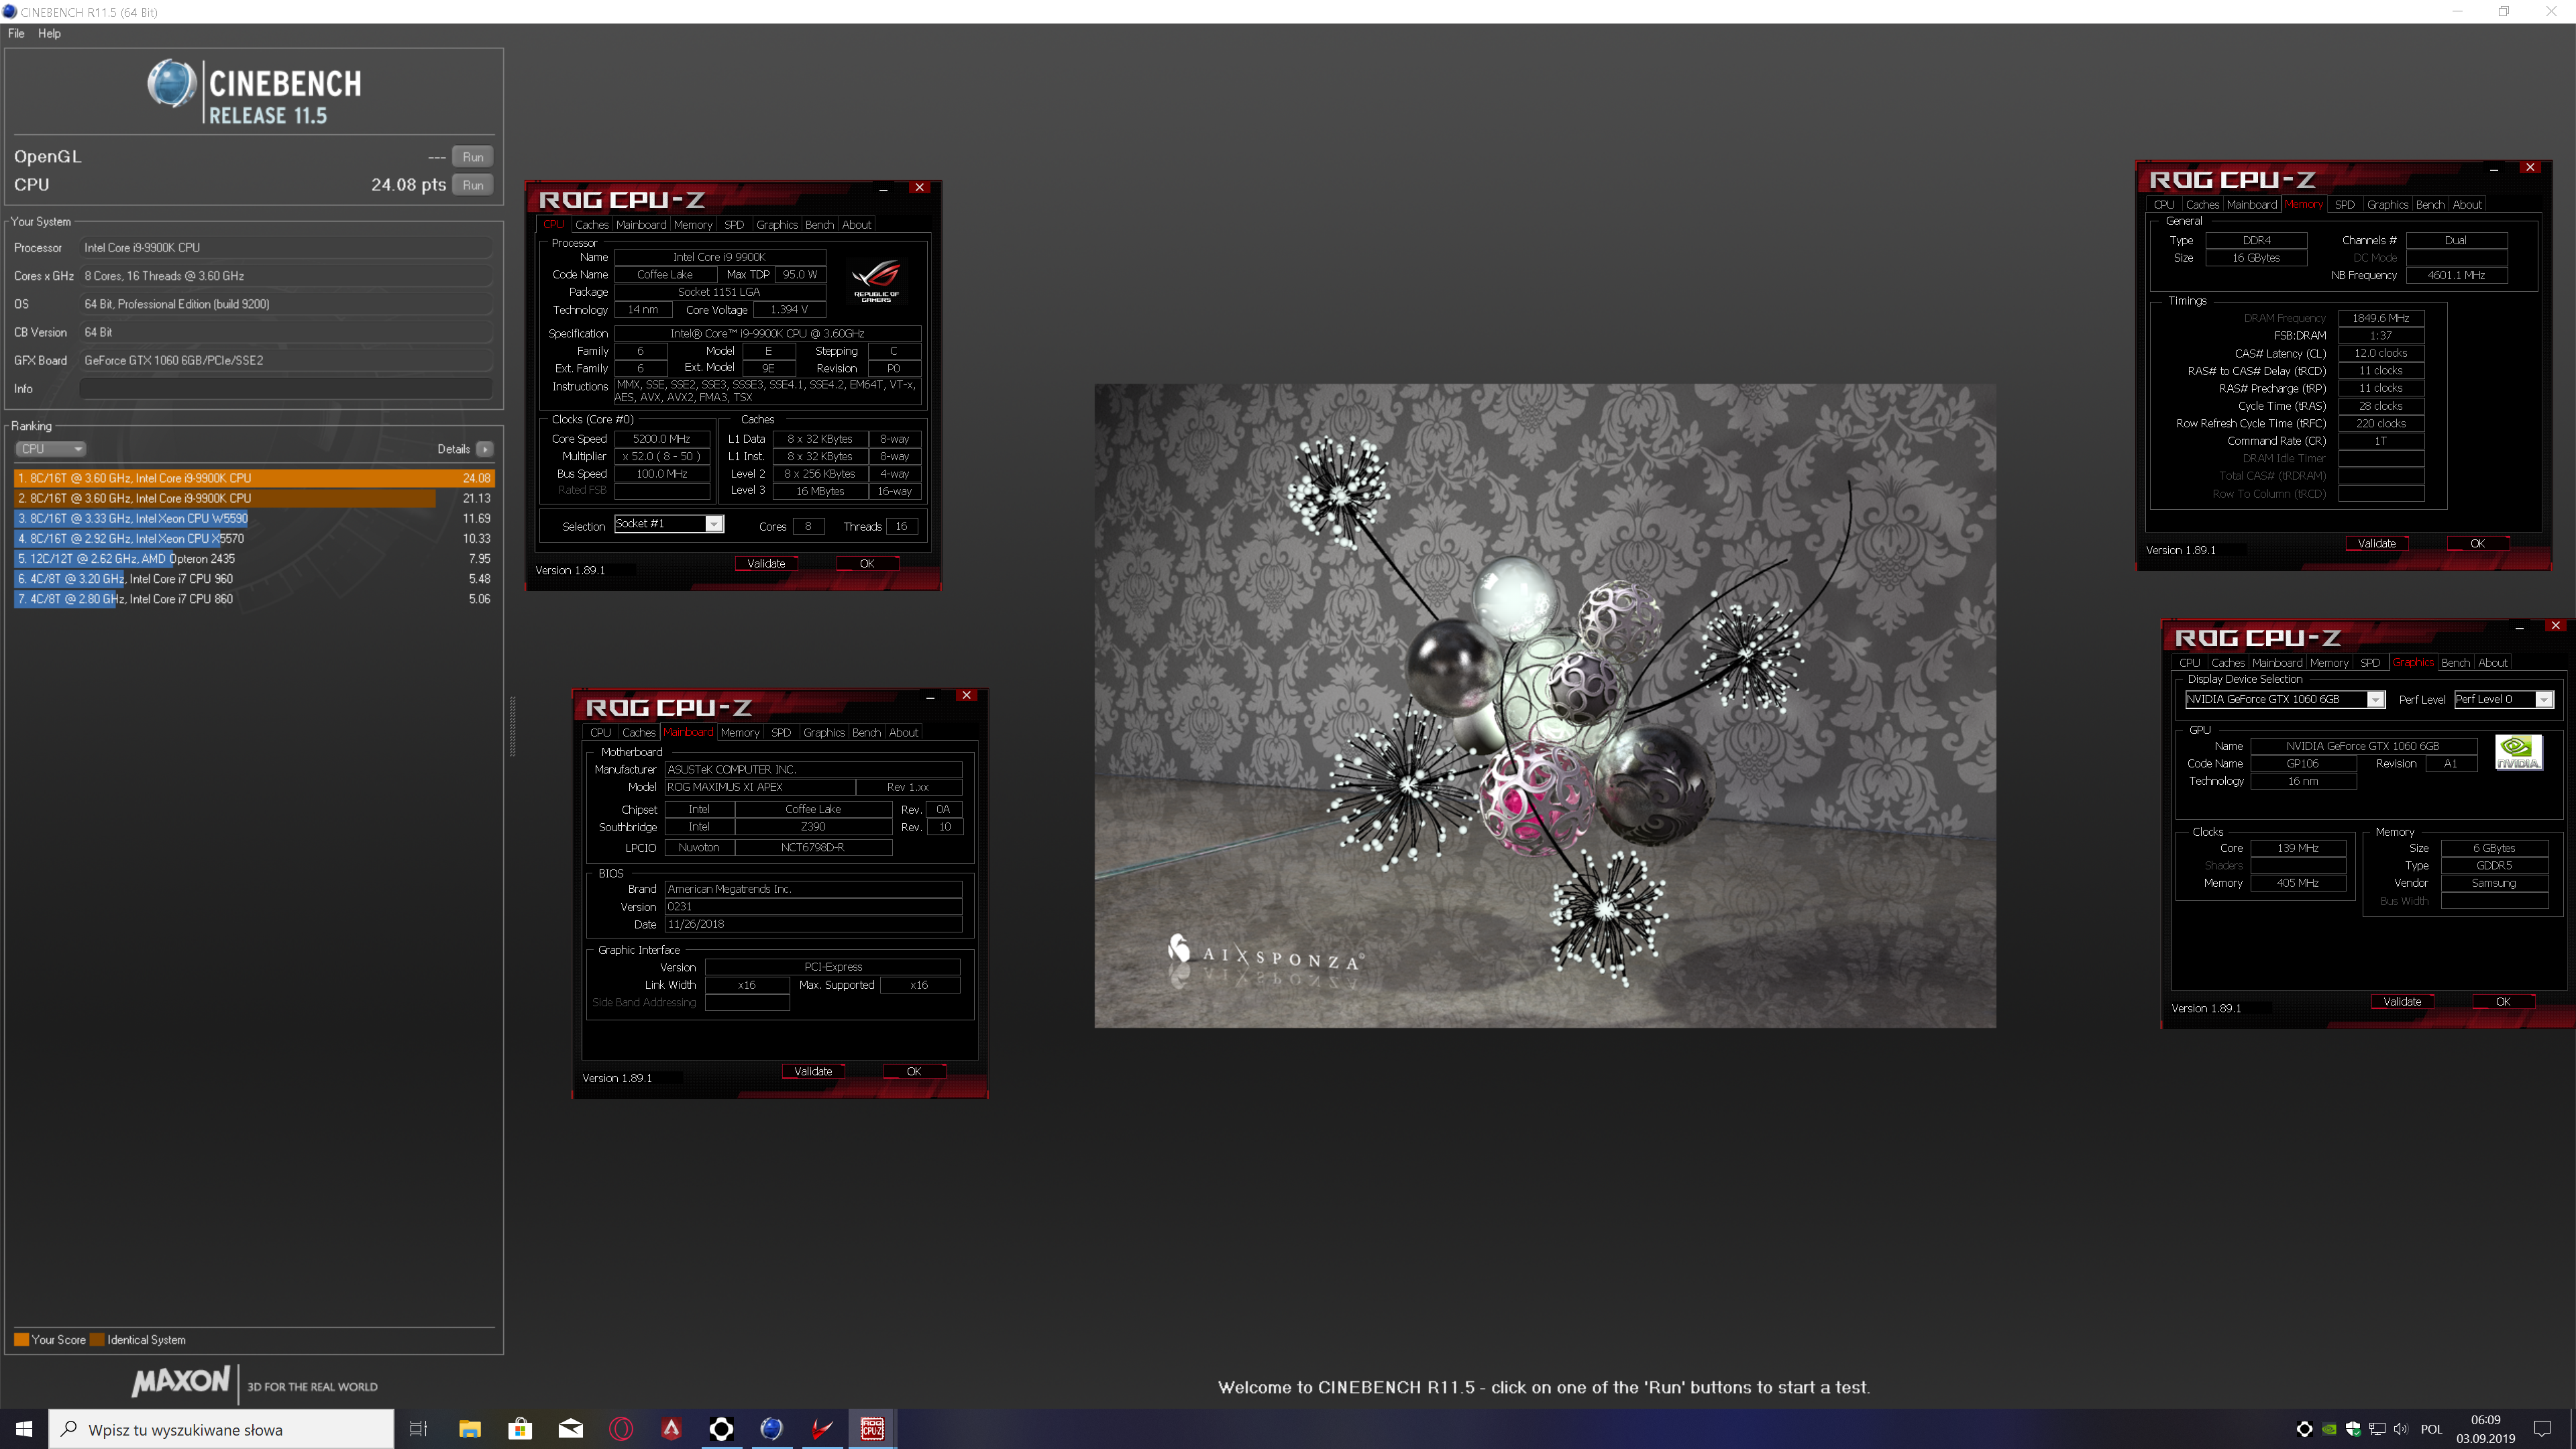This screenshot has width=2576, height=1449.
Task: Select the Xeon W5590 ranking row
Action: tap(254, 518)
